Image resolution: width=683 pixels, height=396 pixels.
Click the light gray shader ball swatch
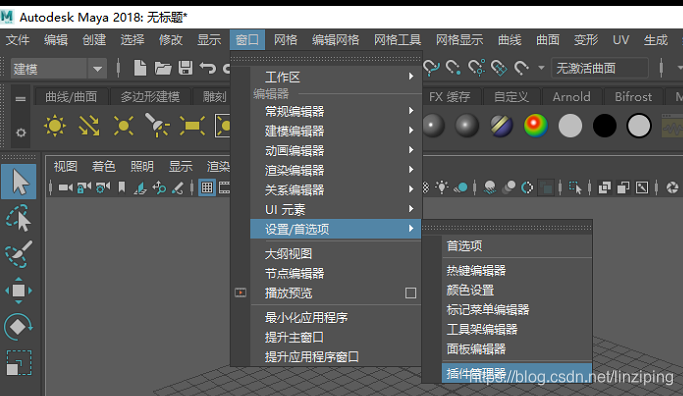tap(570, 126)
